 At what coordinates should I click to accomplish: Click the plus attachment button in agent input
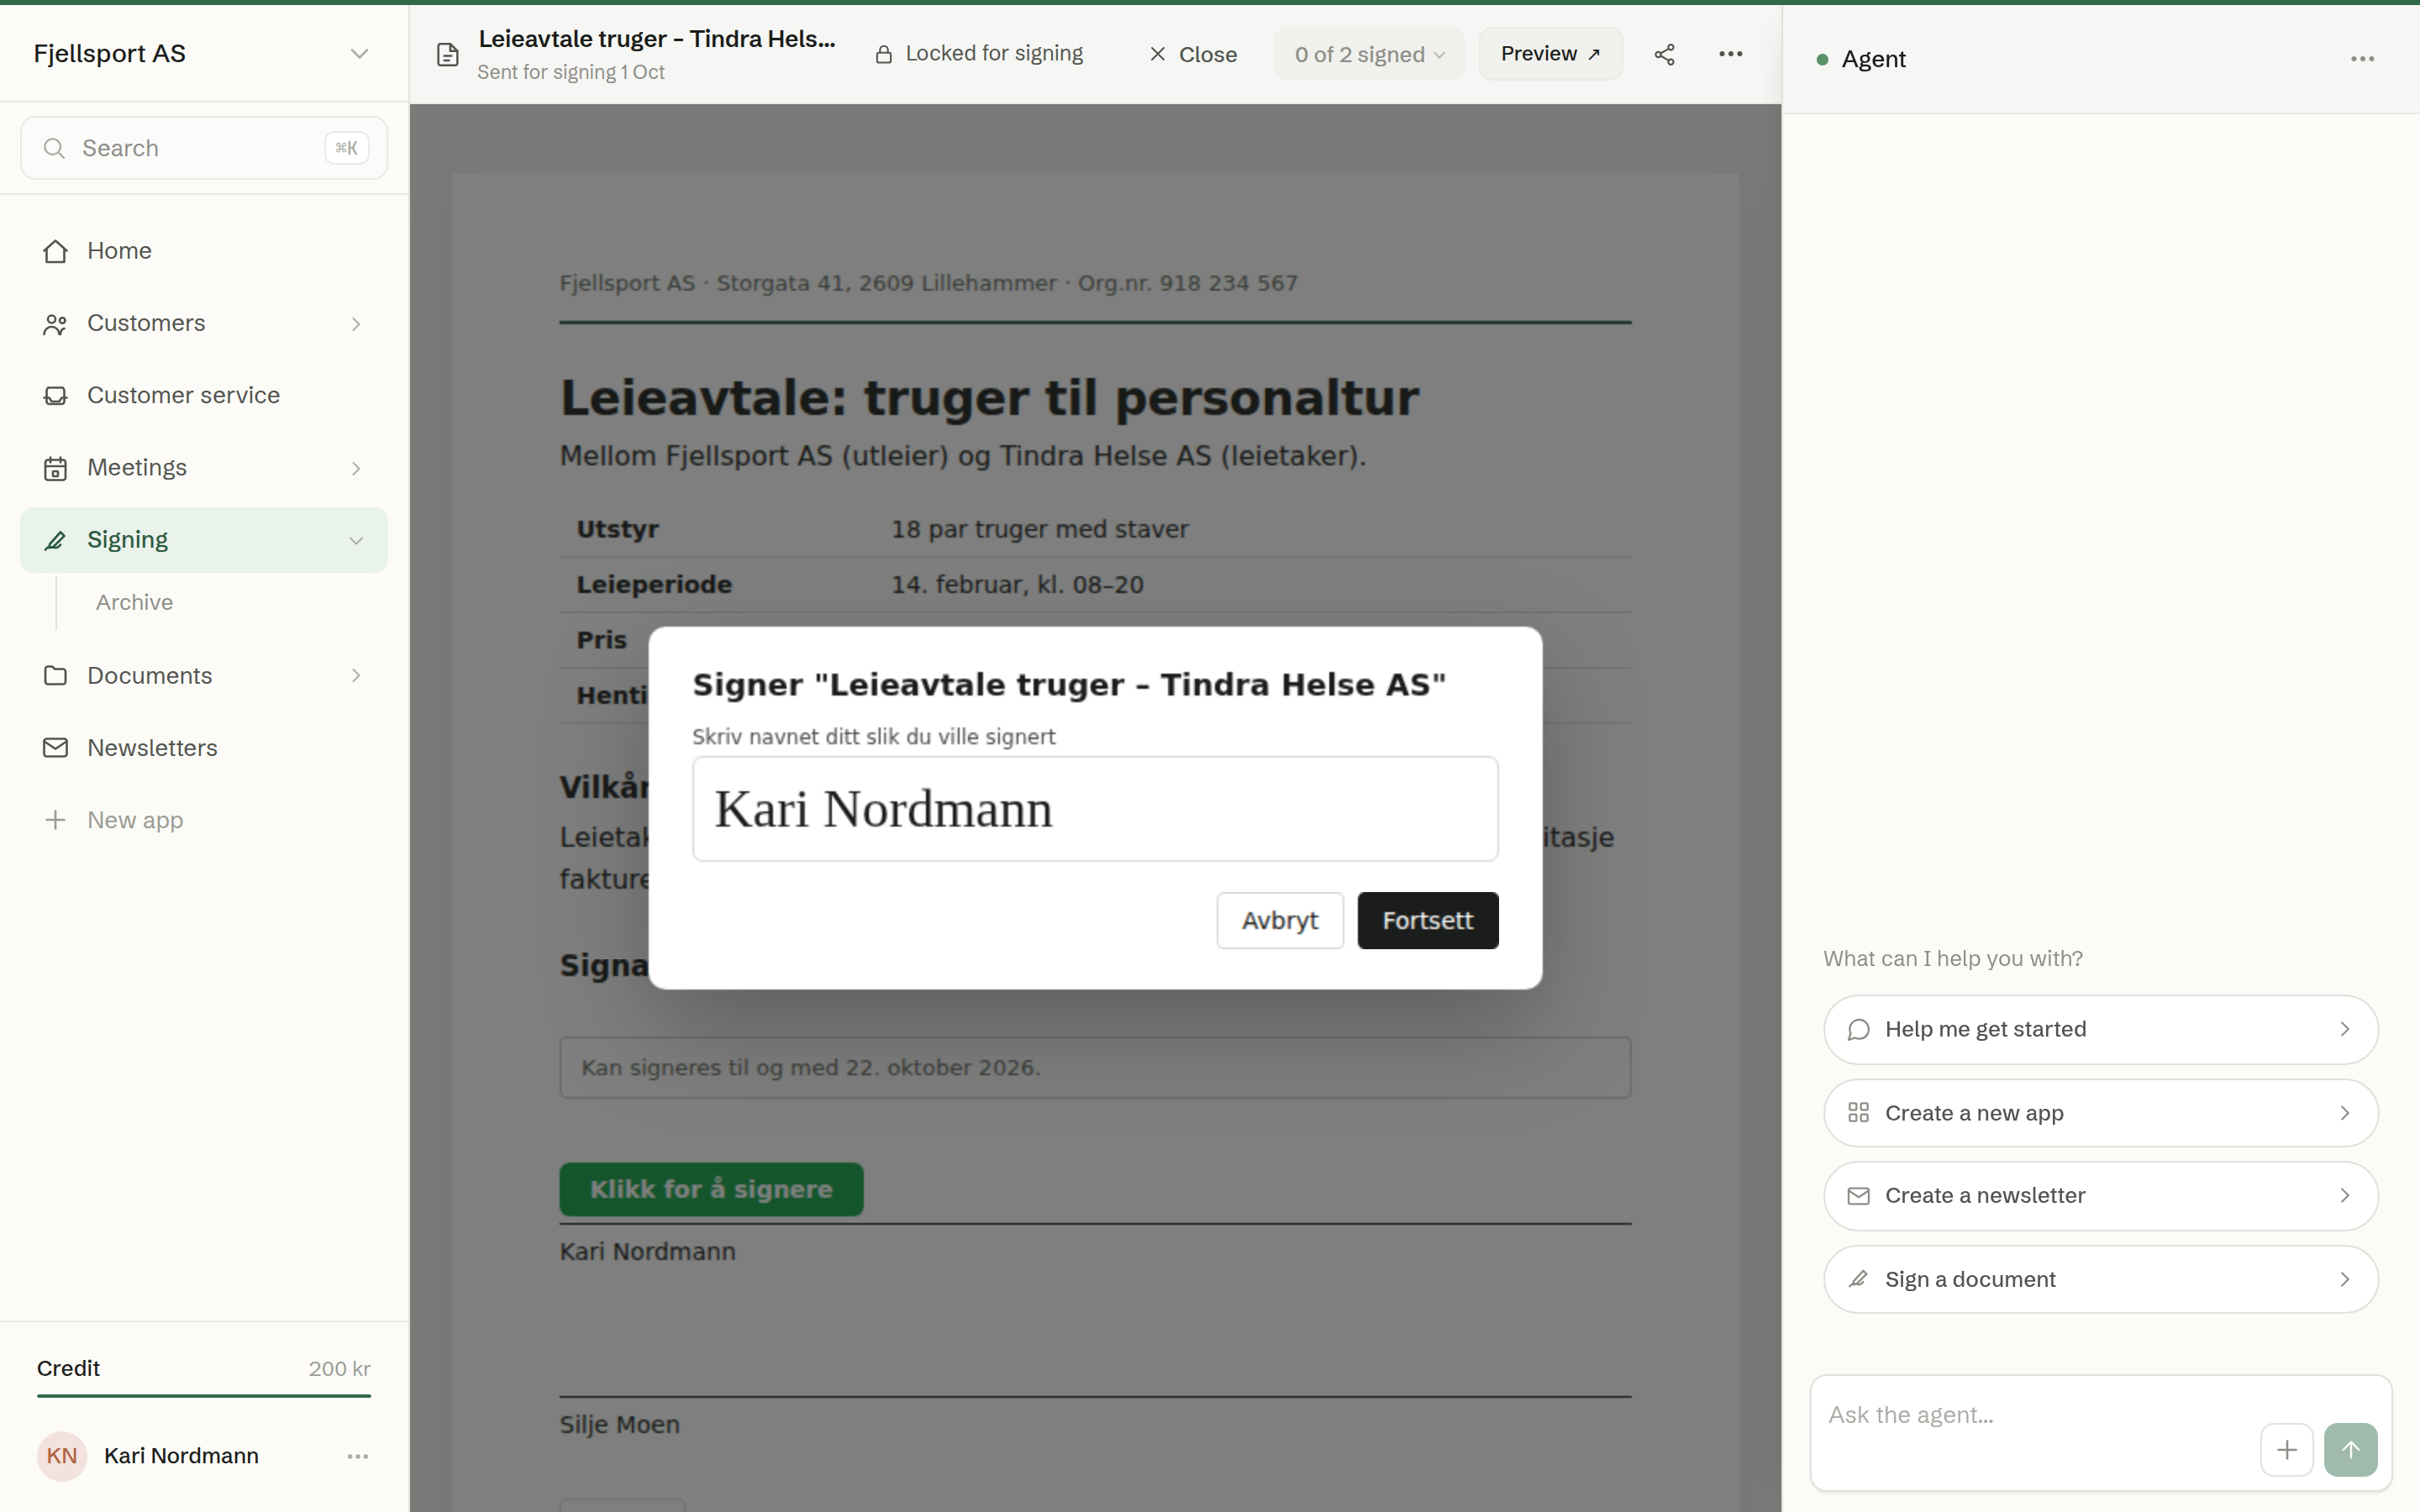pyautogui.click(x=2286, y=1449)
